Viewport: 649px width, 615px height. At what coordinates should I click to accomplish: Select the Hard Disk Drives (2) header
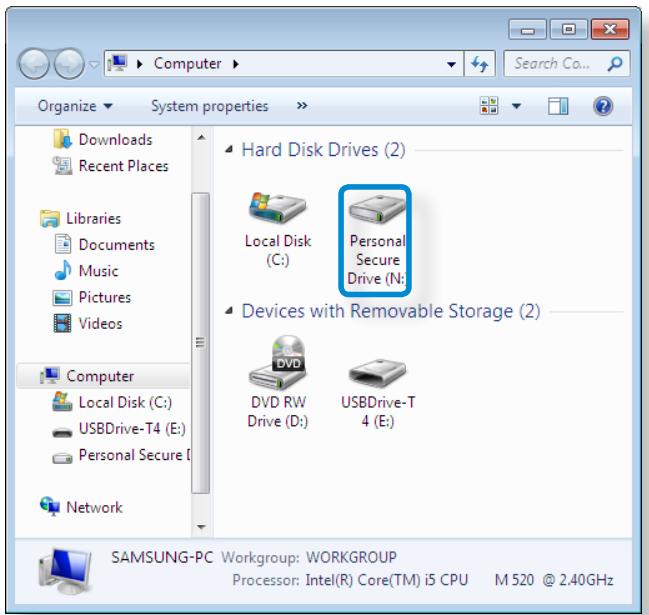coord(323,149)
